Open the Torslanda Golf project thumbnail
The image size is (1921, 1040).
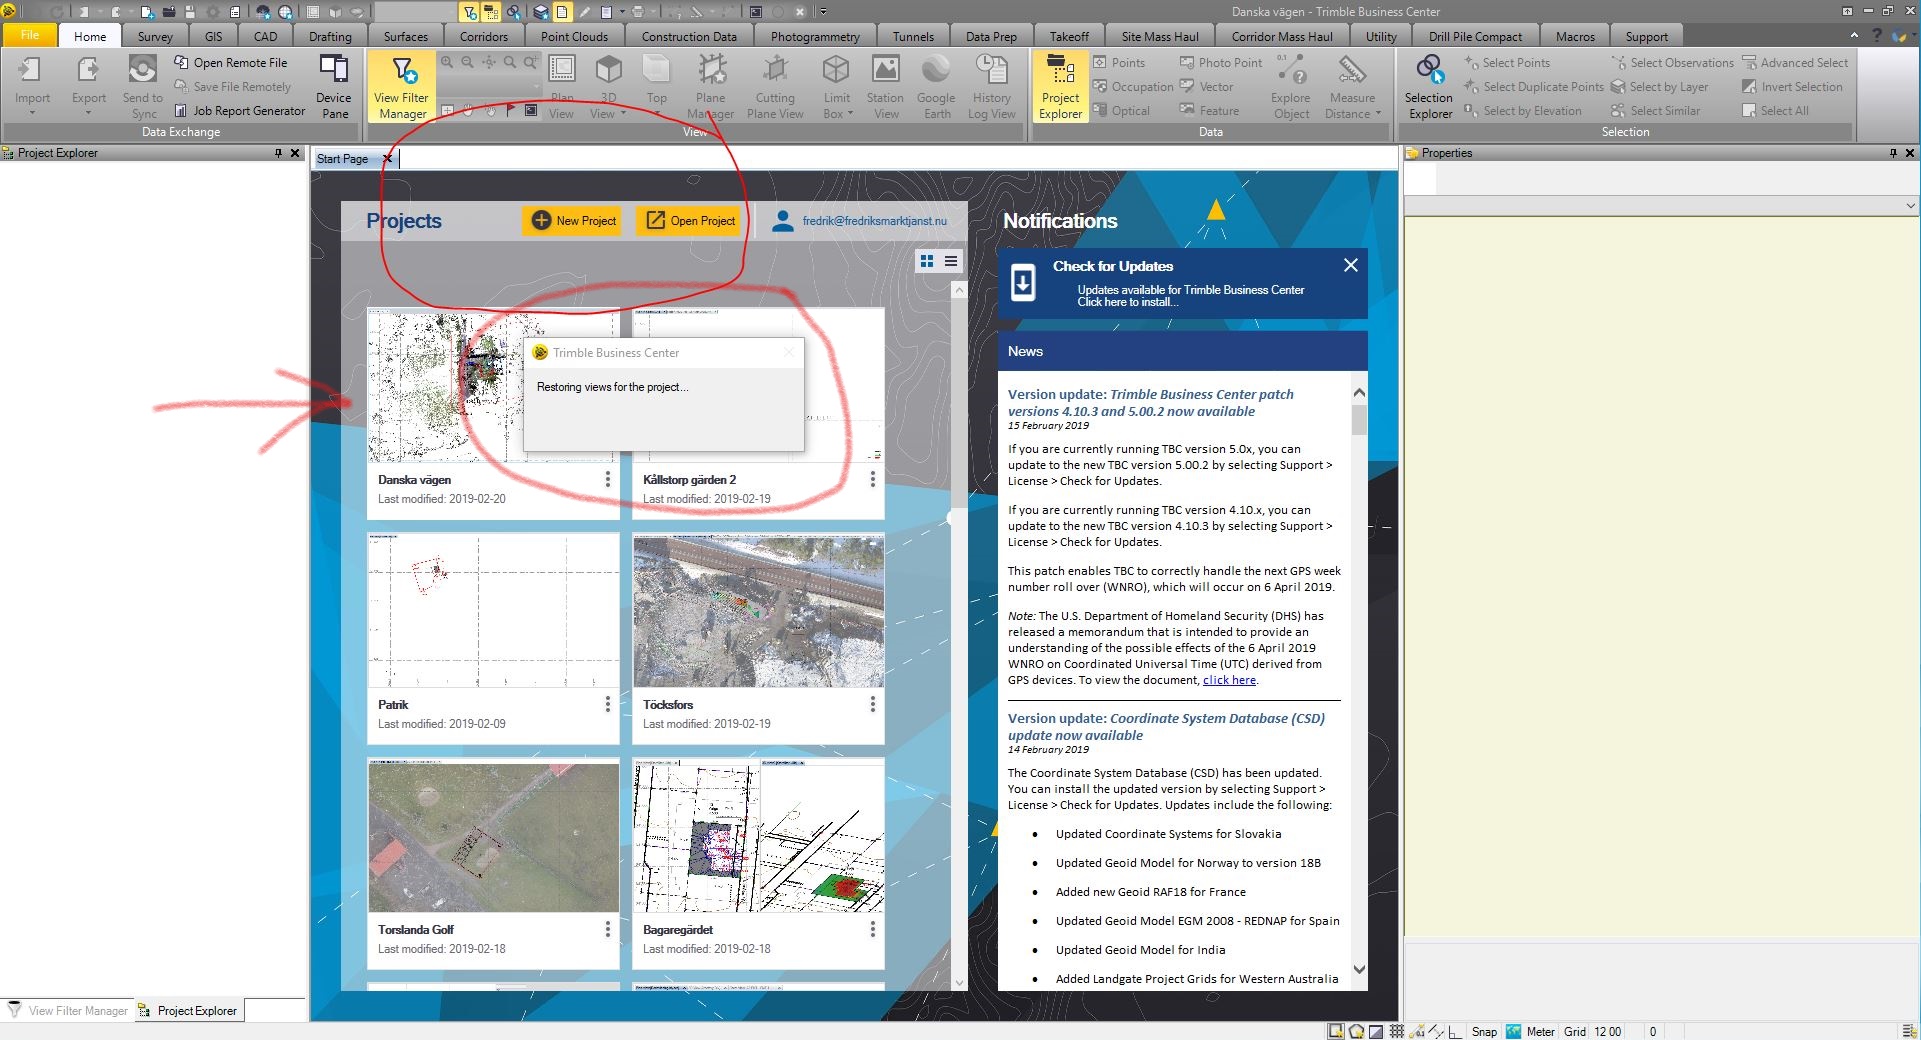(493, 836)
